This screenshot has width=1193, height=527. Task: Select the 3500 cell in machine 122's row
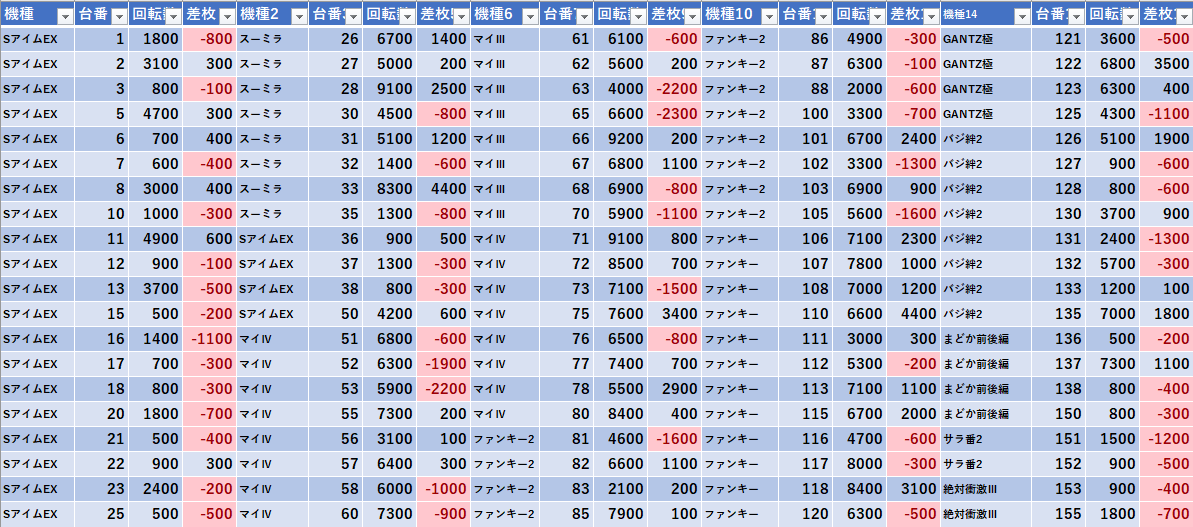coord(1166,64)
